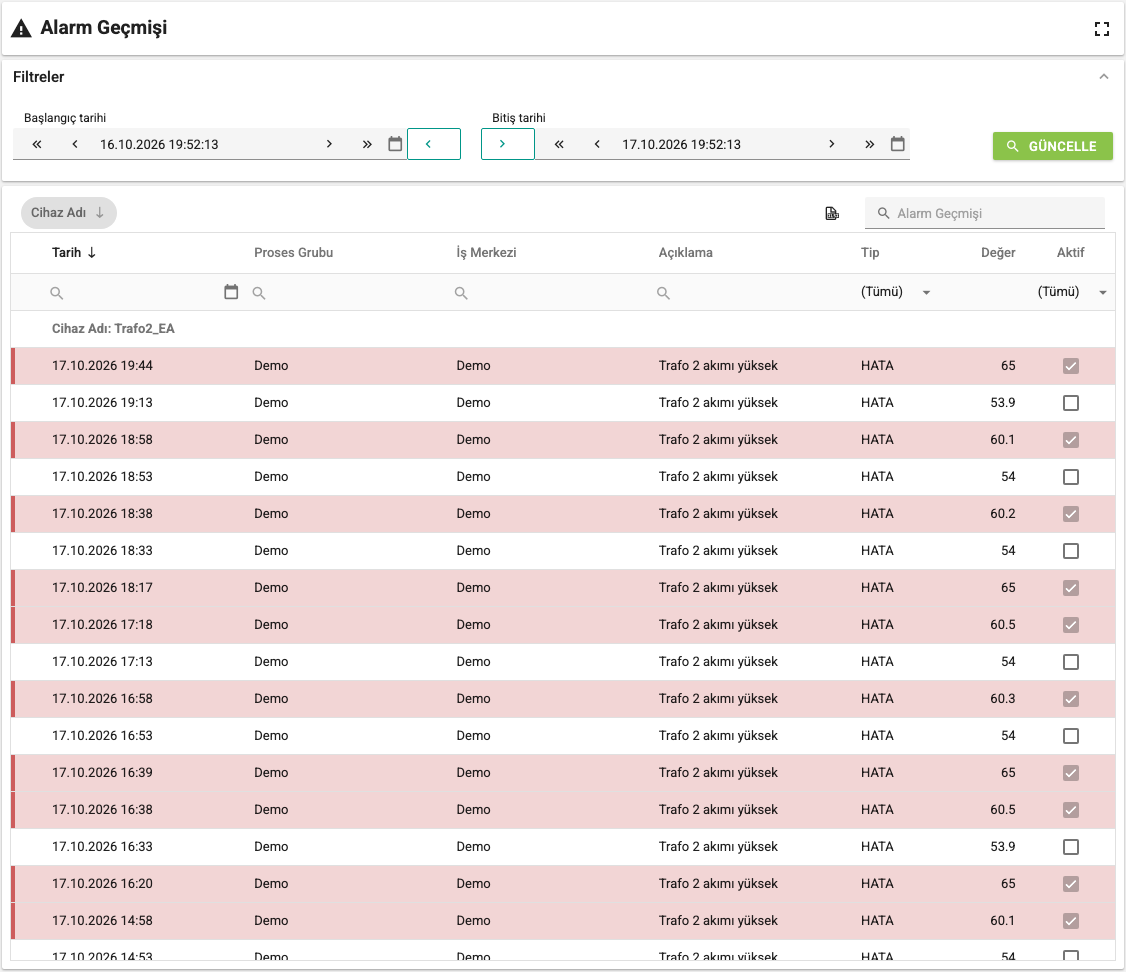Toggle Aktif checkbox for 17.10.2026 19:44 row
Screen dimensions: 1126x972
1071,366
